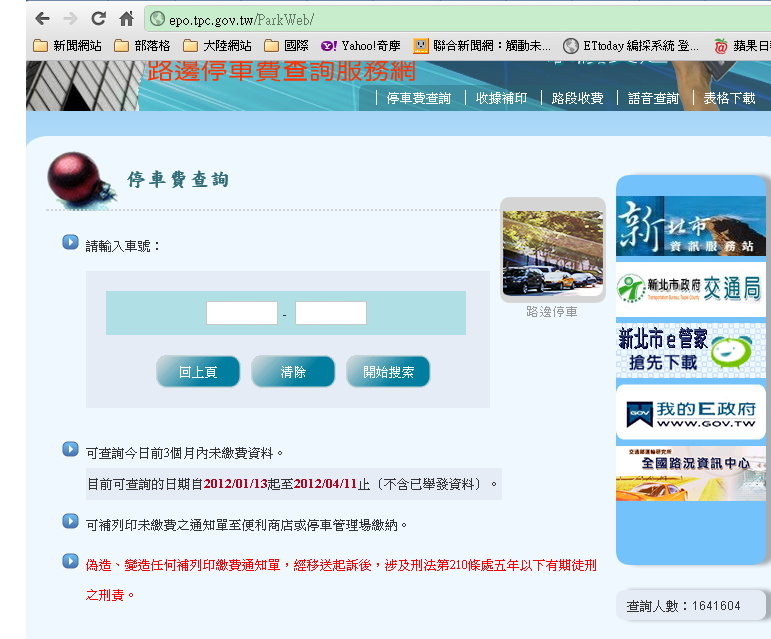The height and width of the screenshot is (639, 771).
Task: Click the 清除 button
Action: [x=293, y=372]
